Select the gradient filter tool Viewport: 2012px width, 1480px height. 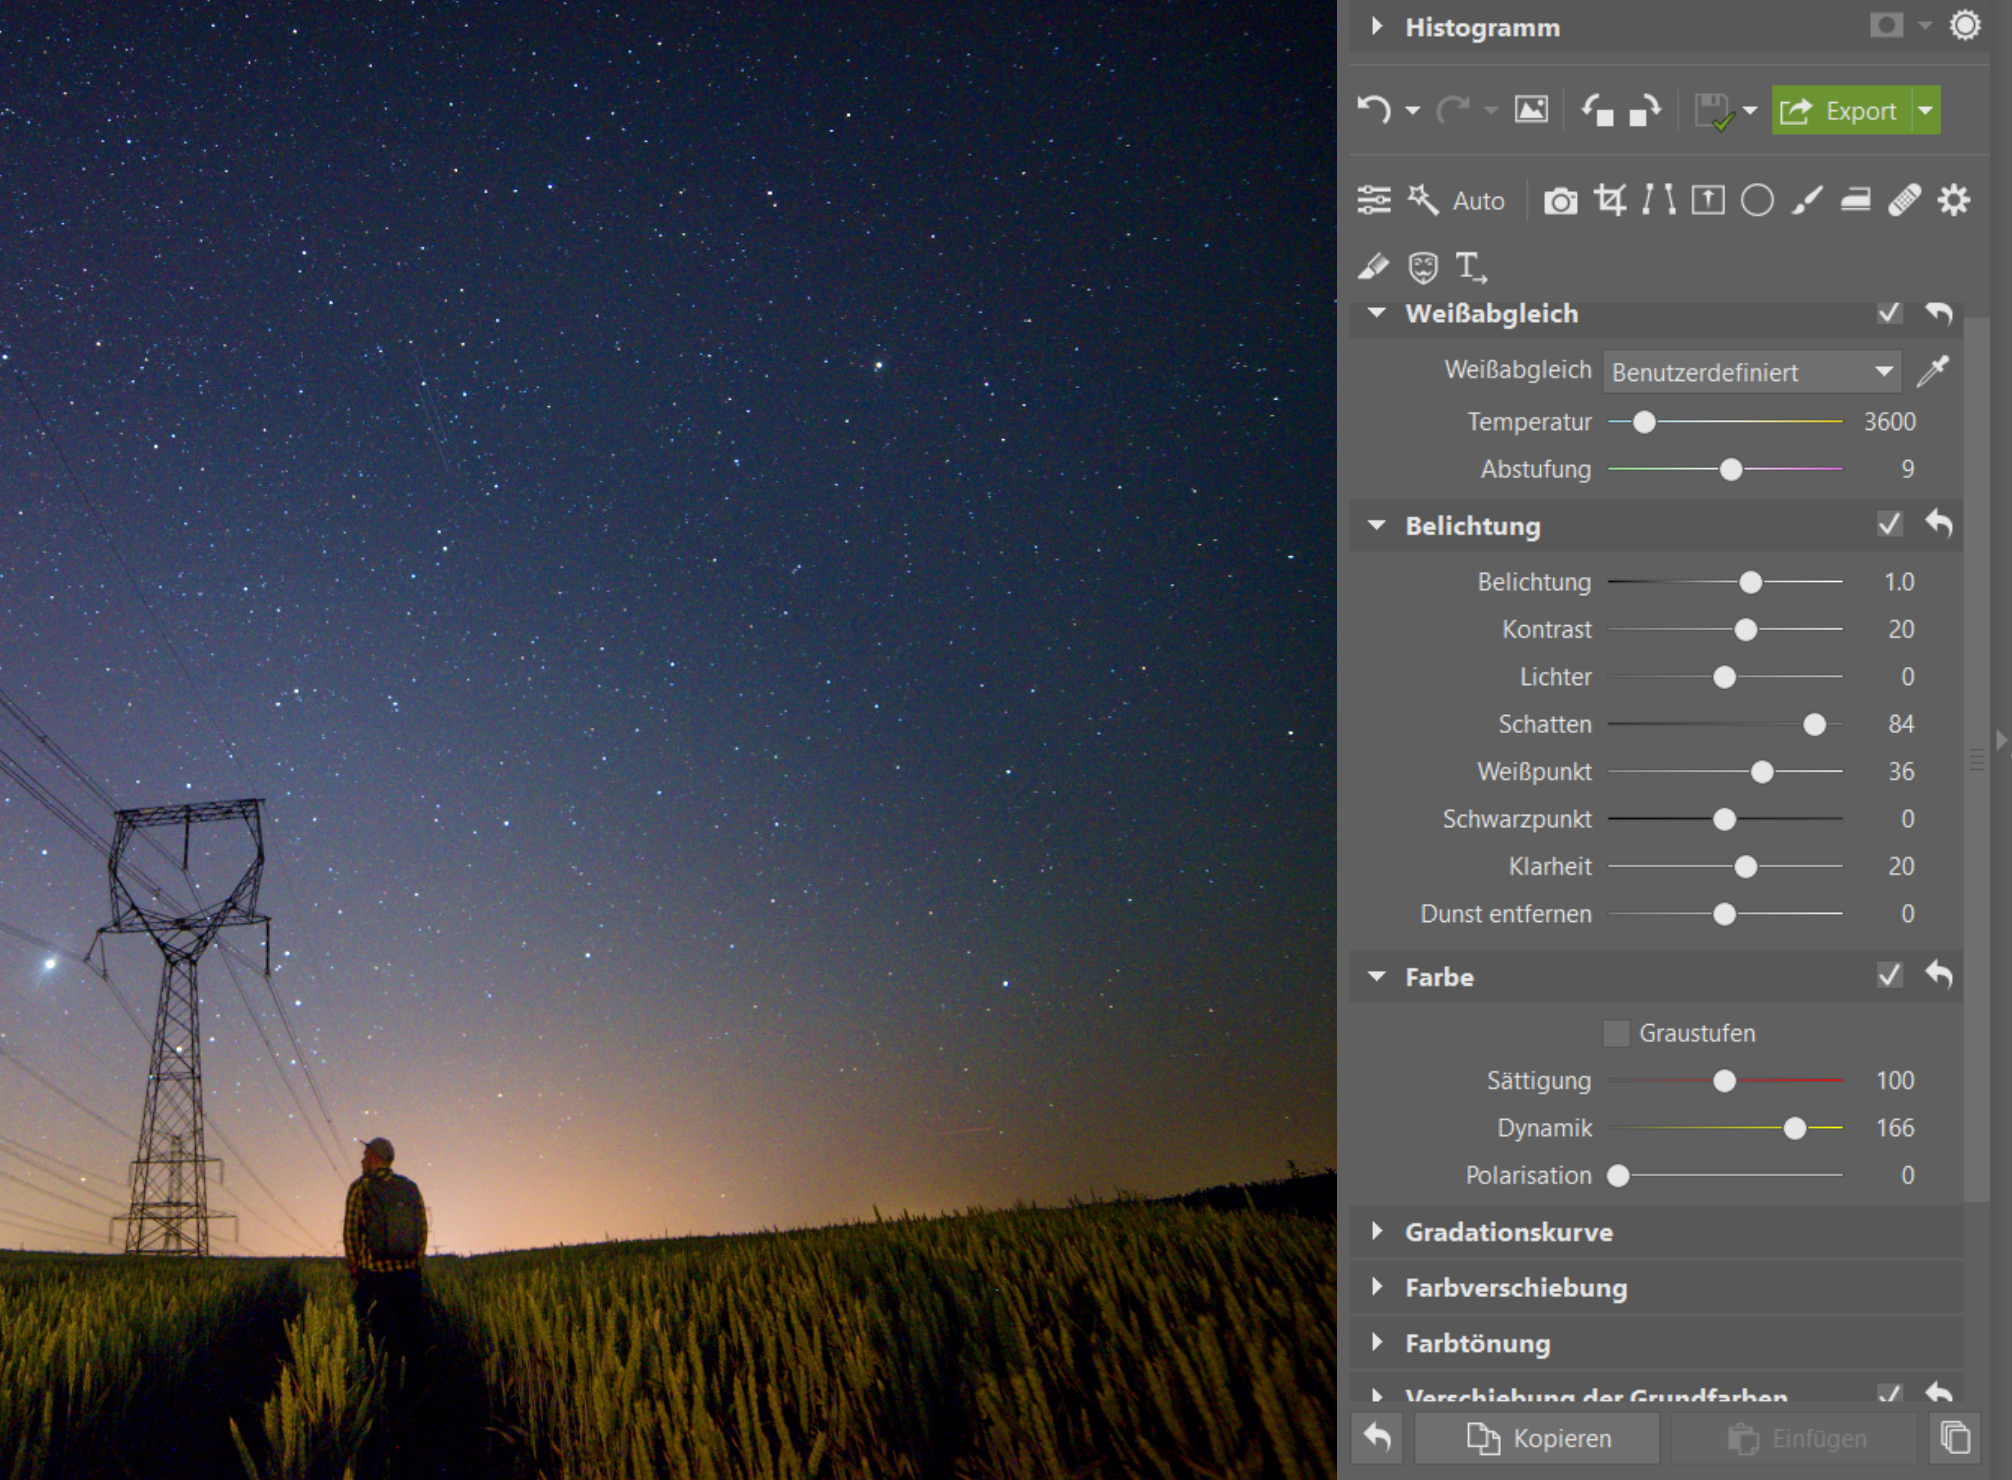point(1856,200)
